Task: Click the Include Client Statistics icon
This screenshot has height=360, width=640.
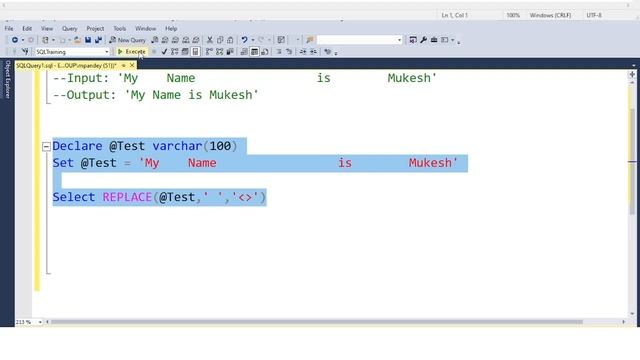Action: [x=230, y=52]
